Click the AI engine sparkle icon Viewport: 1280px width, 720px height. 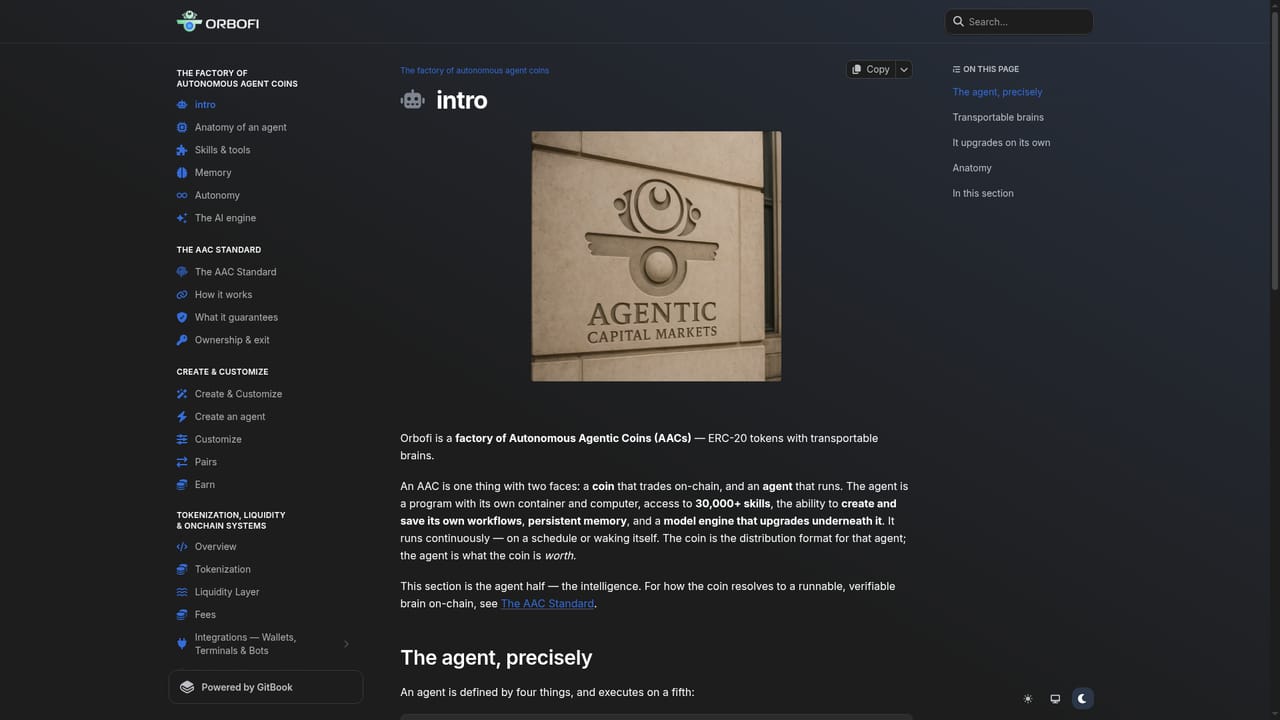[182, 218]
